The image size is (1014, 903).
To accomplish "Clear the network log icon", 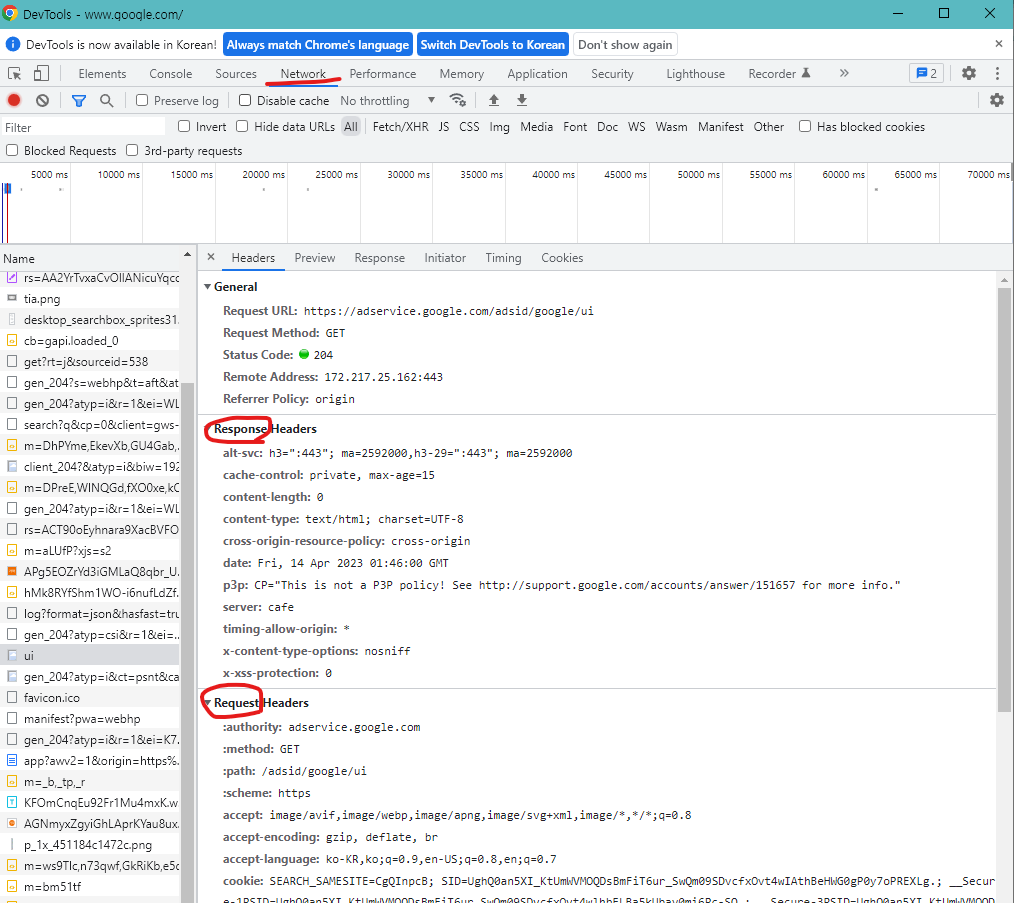I will click(42, 100).
